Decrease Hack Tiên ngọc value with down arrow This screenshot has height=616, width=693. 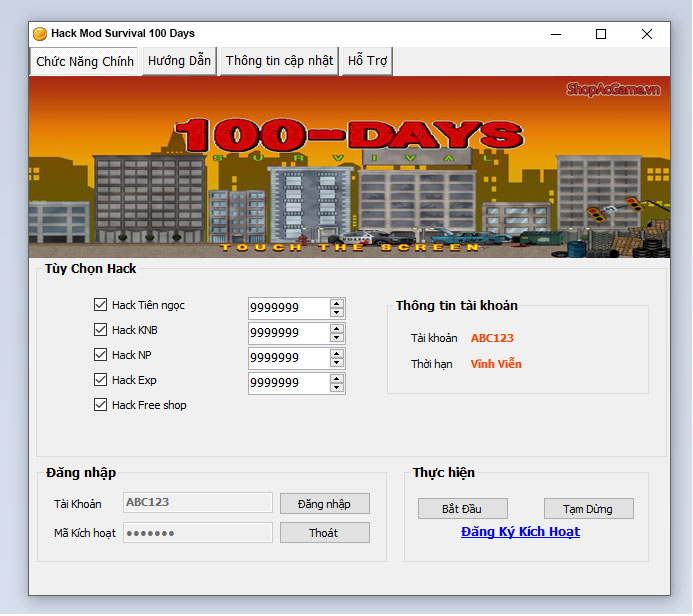[x=337, y=313]
